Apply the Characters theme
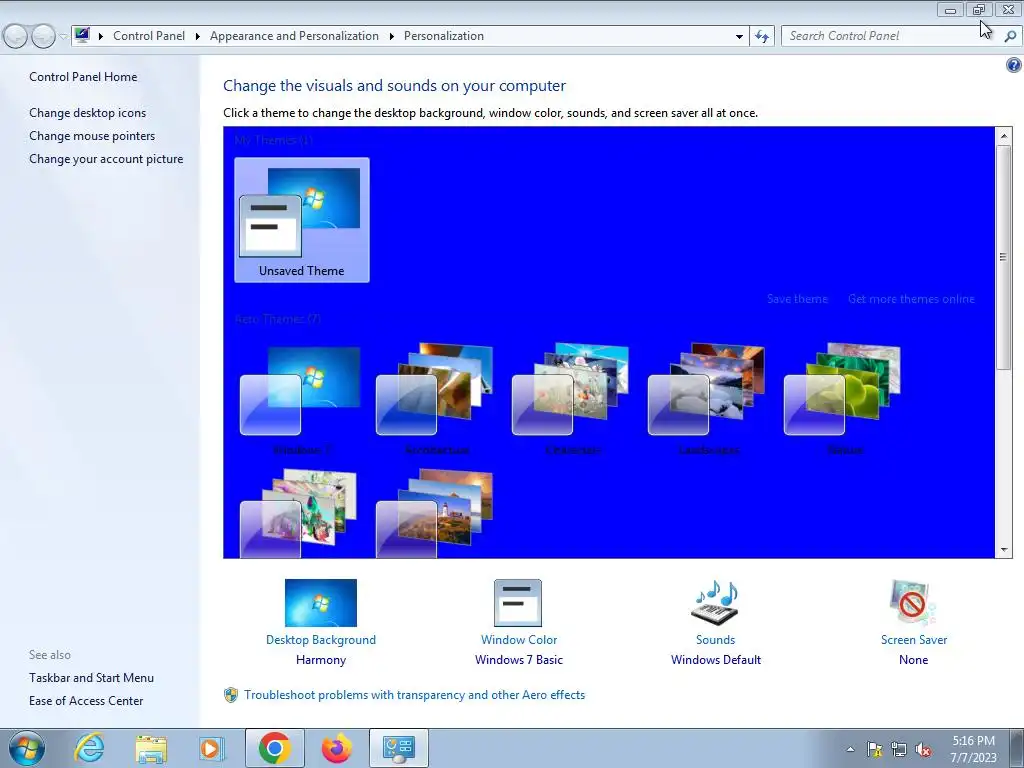Image resolution: width=1024 pixels, height=768 pixels. [x=573, y=400]
